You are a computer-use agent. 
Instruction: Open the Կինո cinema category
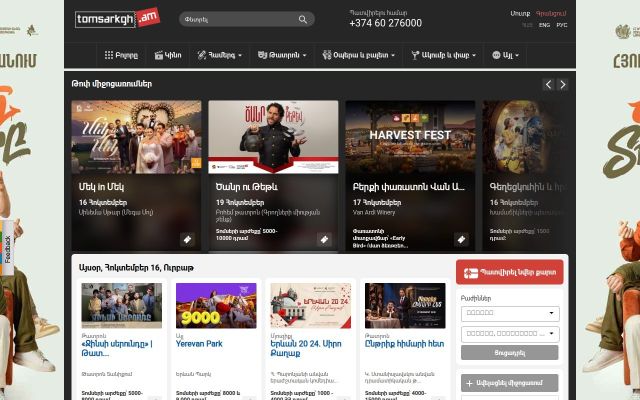point(168,55)
